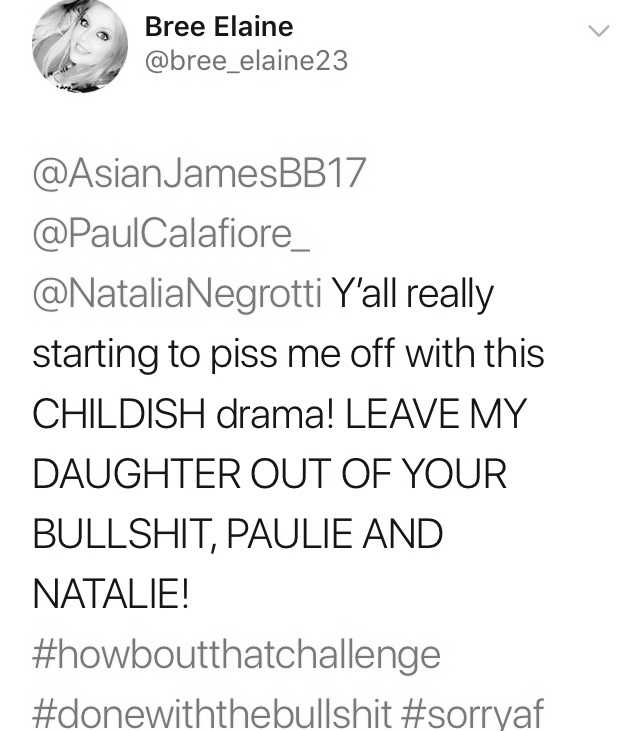Open the Bree Elaine display name

[219, 27]
